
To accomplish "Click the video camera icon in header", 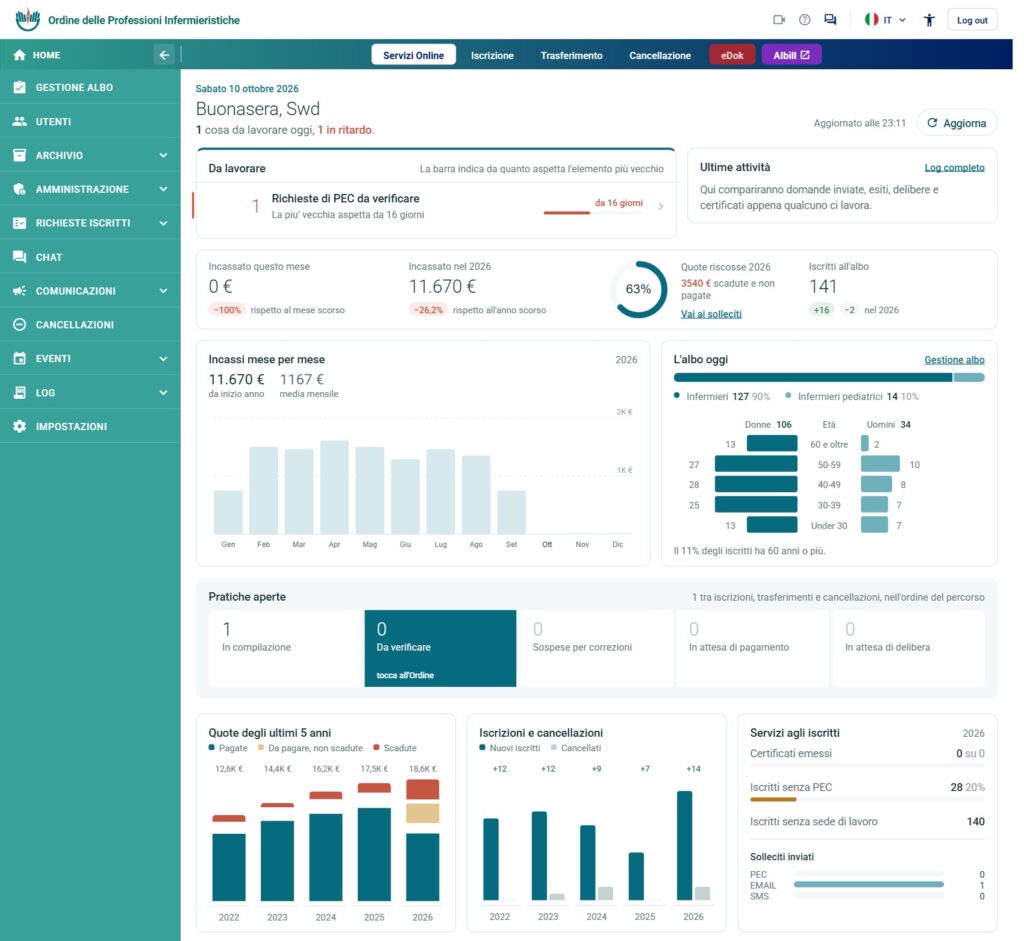I will pos(778,20).
